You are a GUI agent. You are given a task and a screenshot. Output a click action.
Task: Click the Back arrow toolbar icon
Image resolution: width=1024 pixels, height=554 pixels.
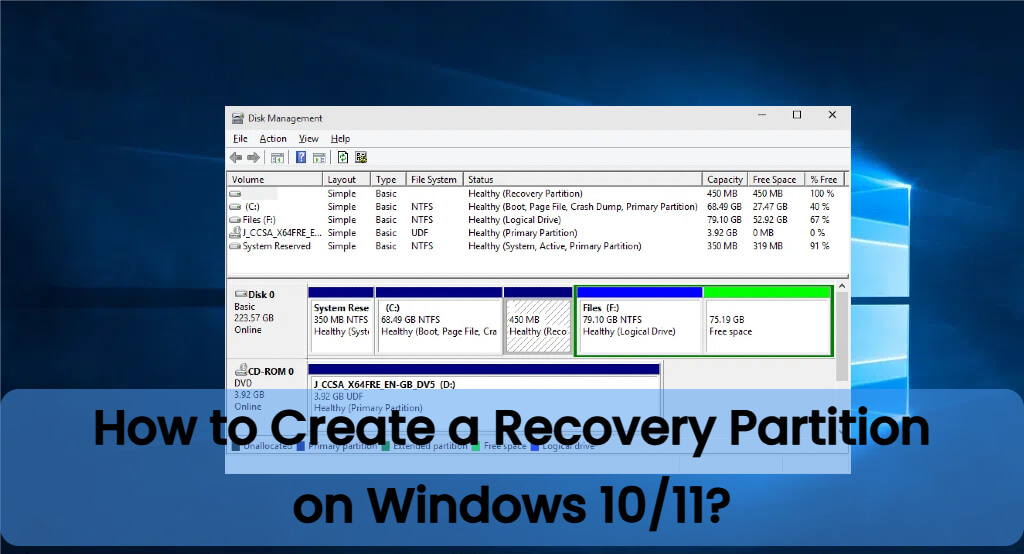click(236, 157)
